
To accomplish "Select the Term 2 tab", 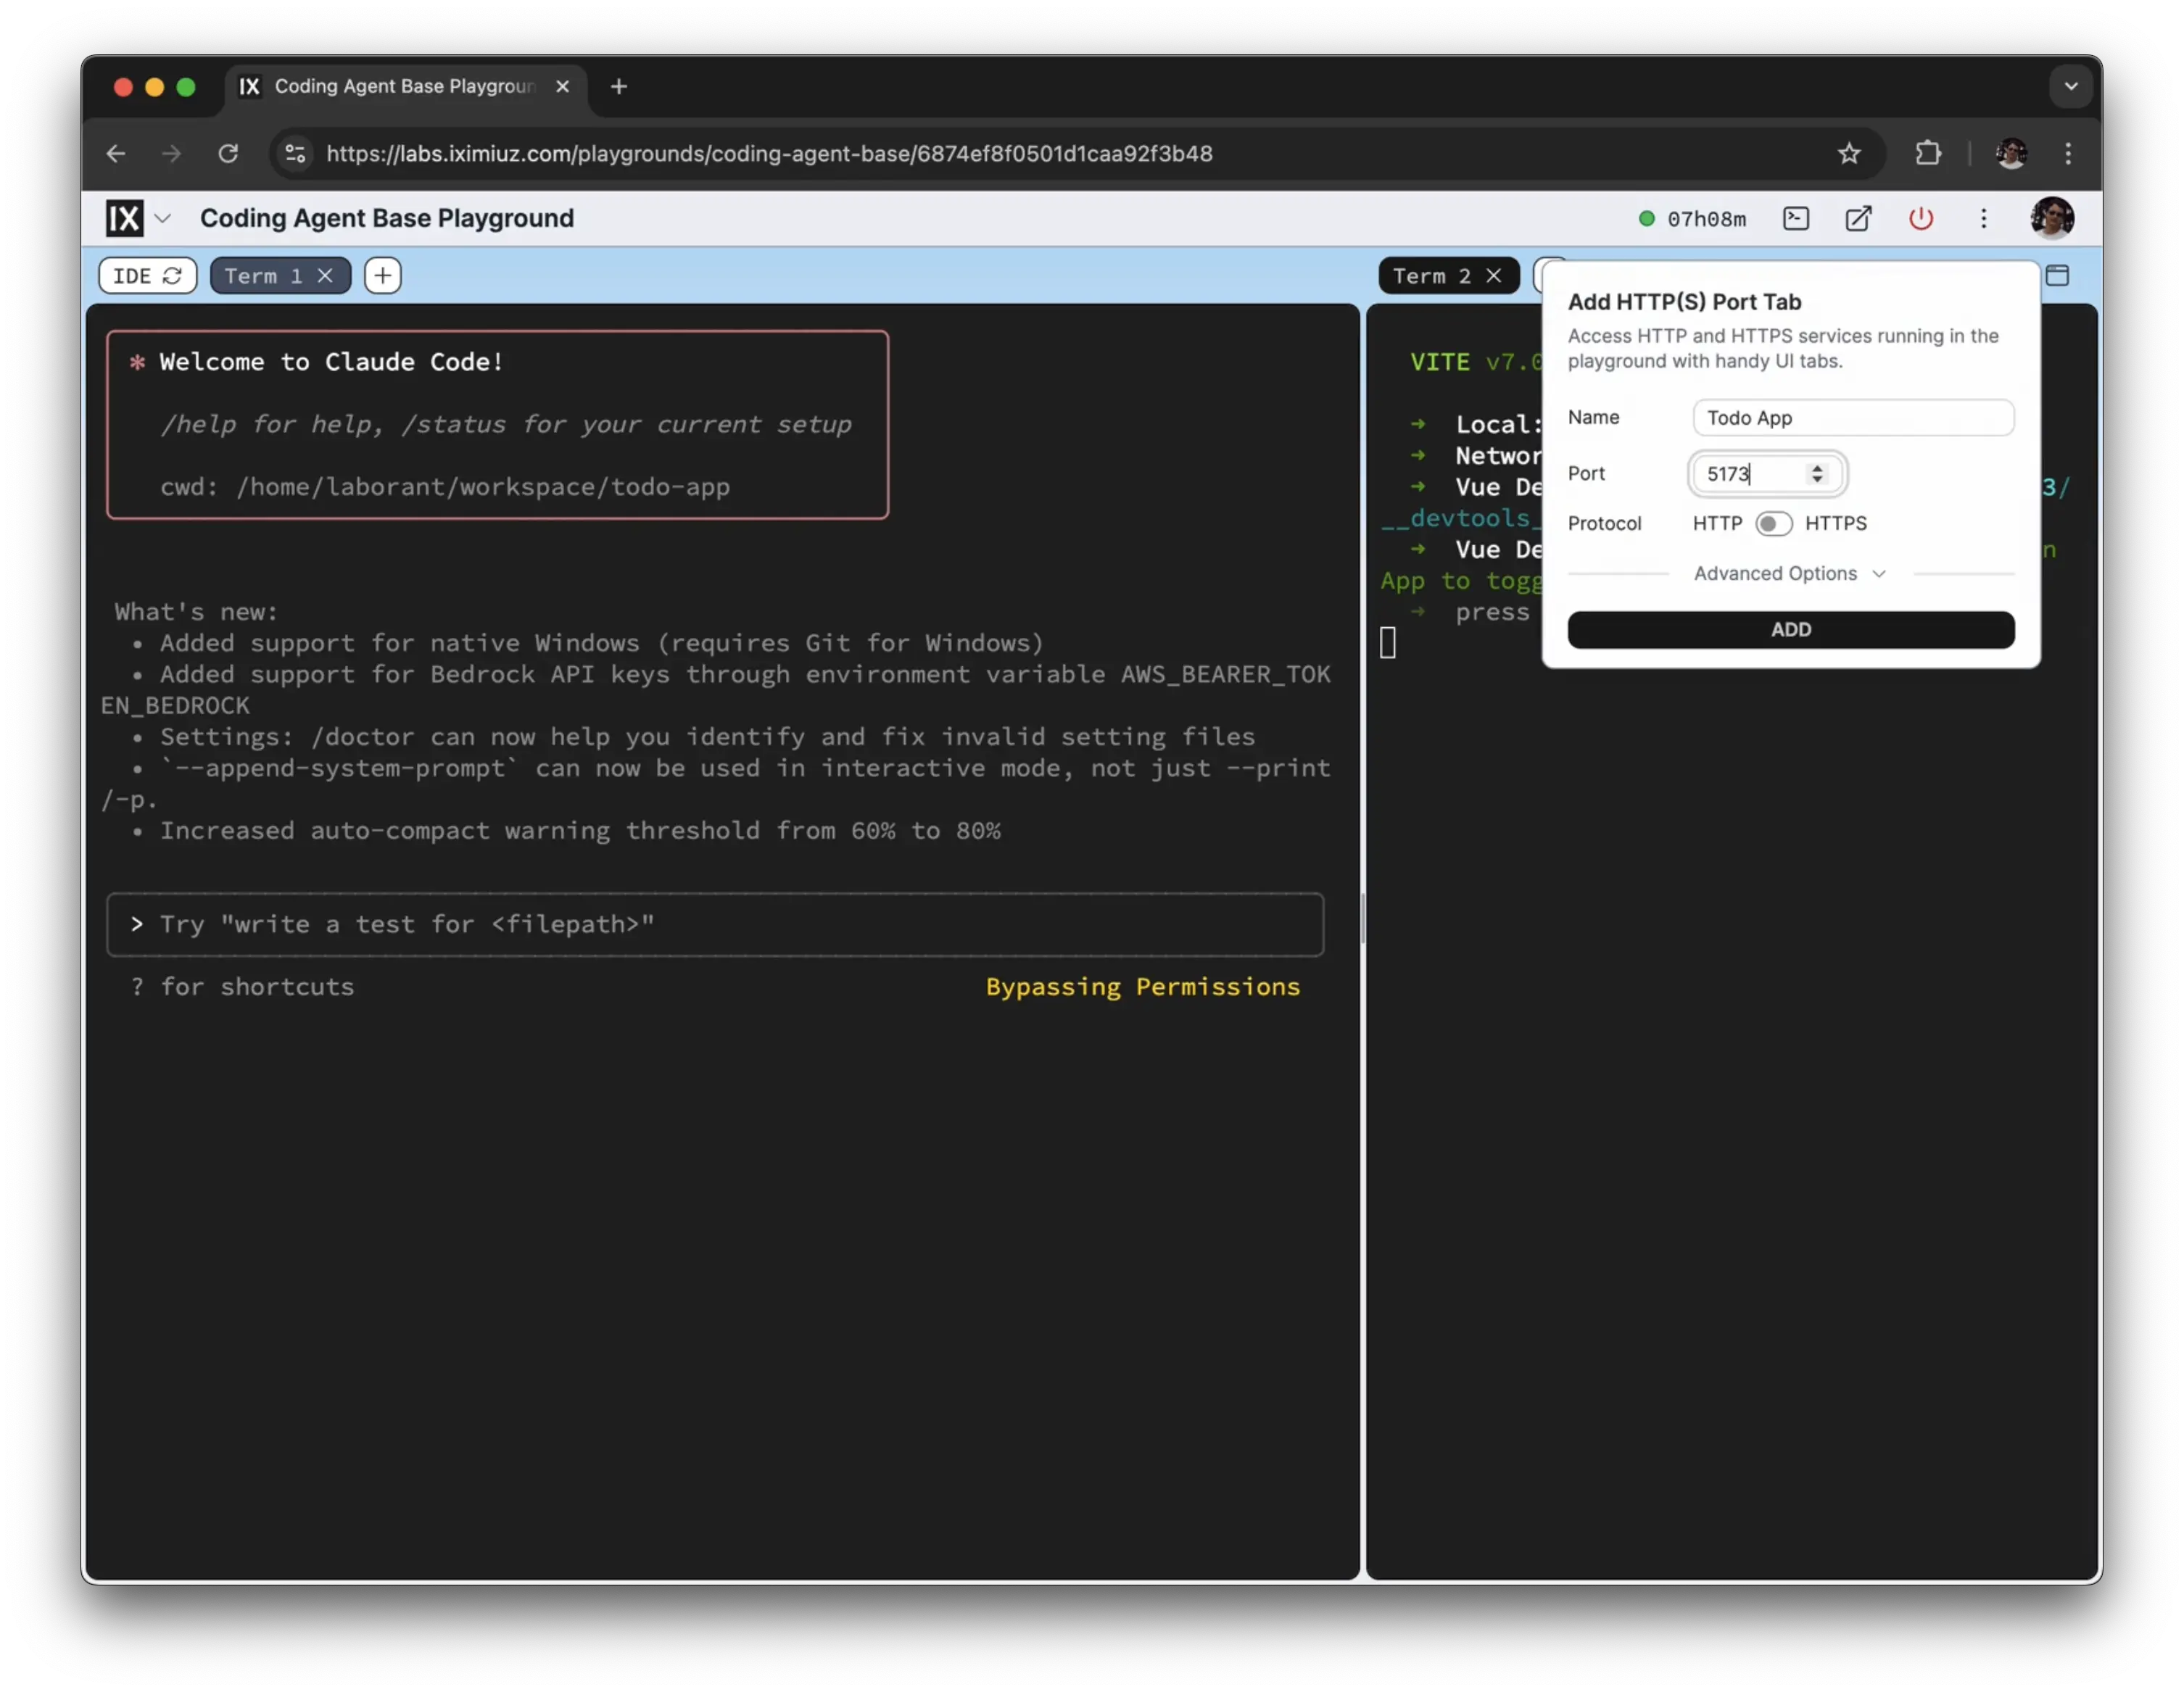I will pyautogui.click(x=1431, y=276).
